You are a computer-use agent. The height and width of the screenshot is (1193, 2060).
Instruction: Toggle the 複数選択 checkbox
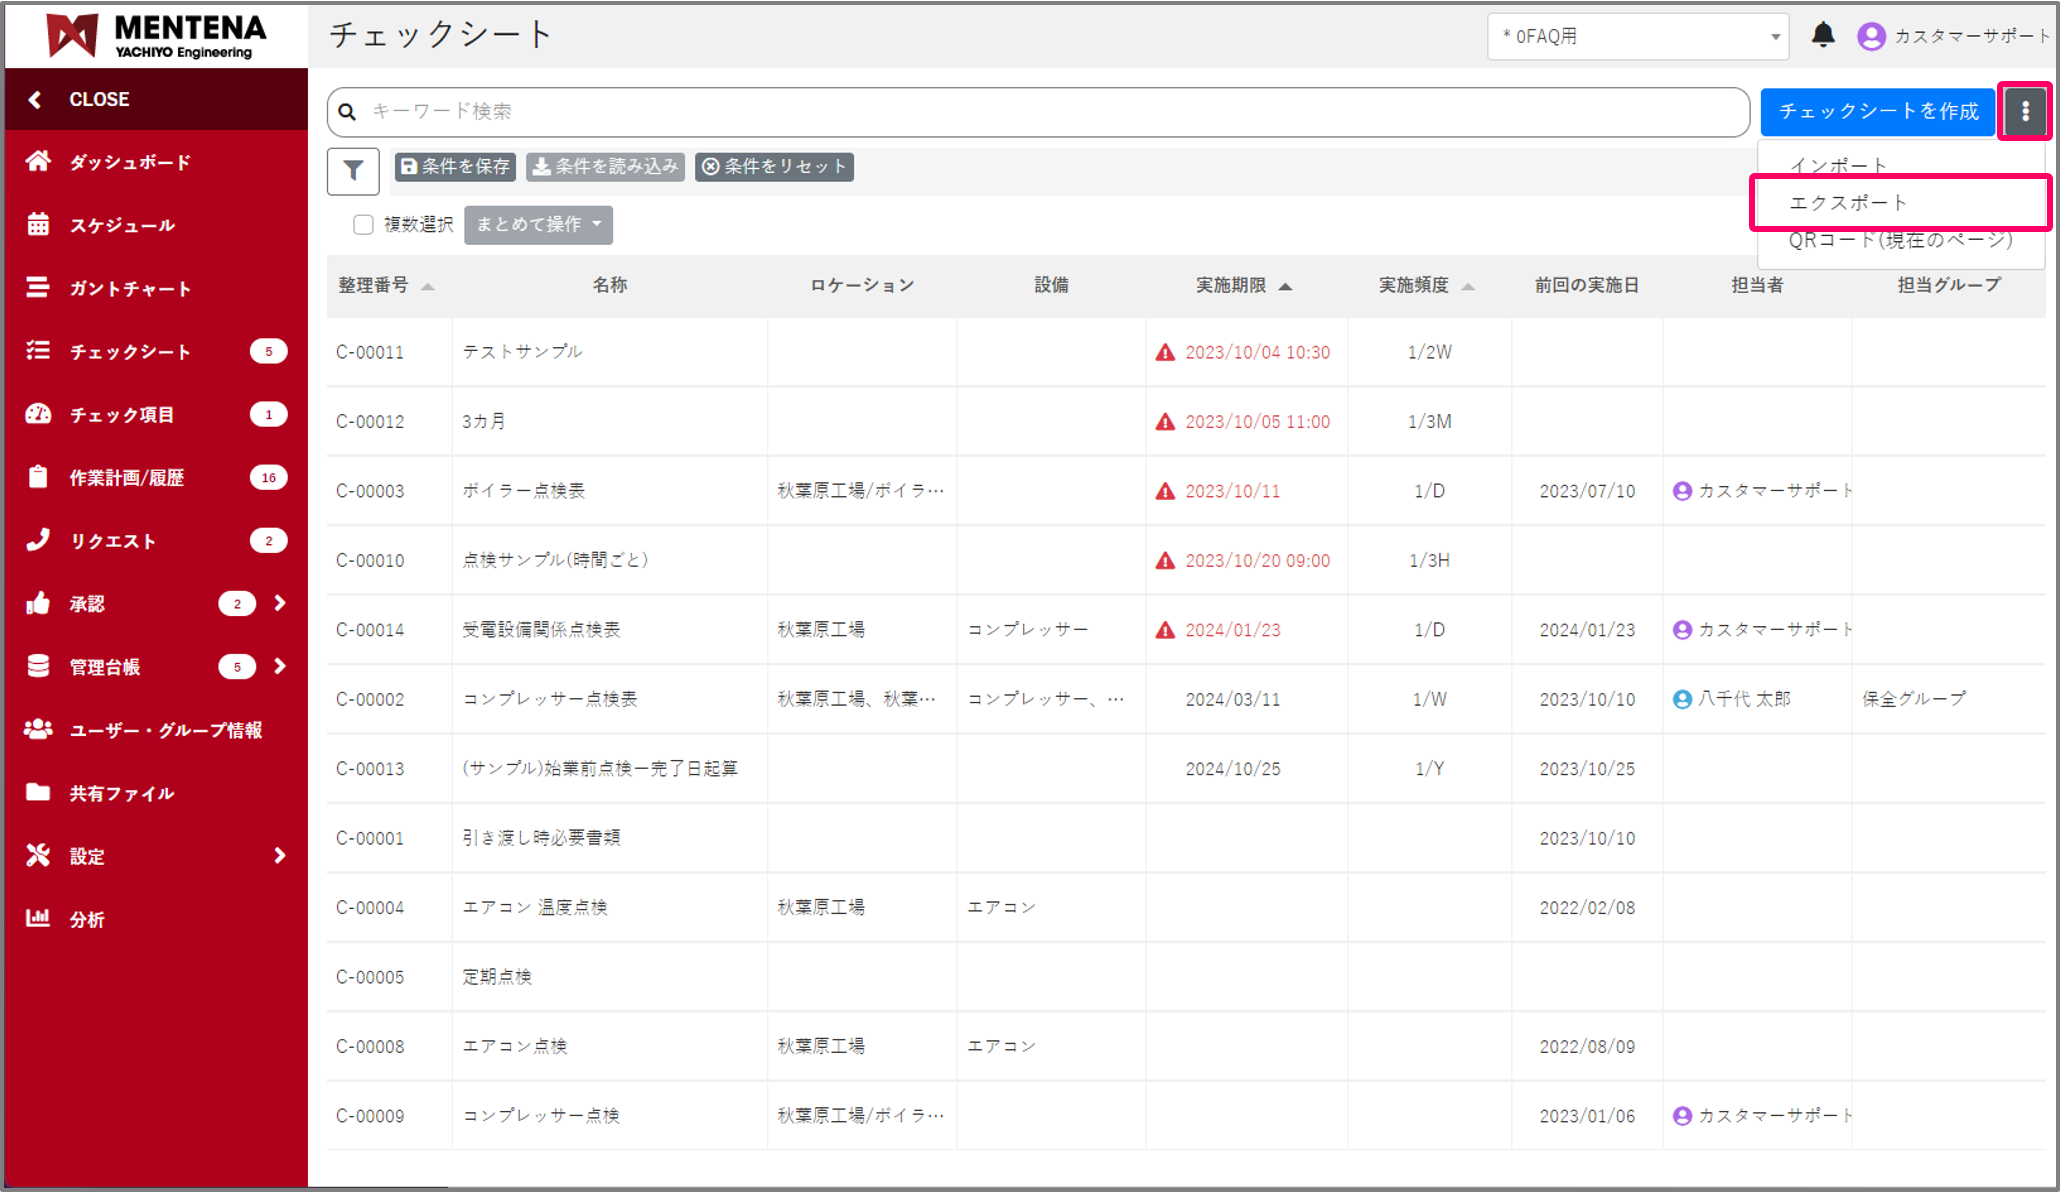point(363,224)
